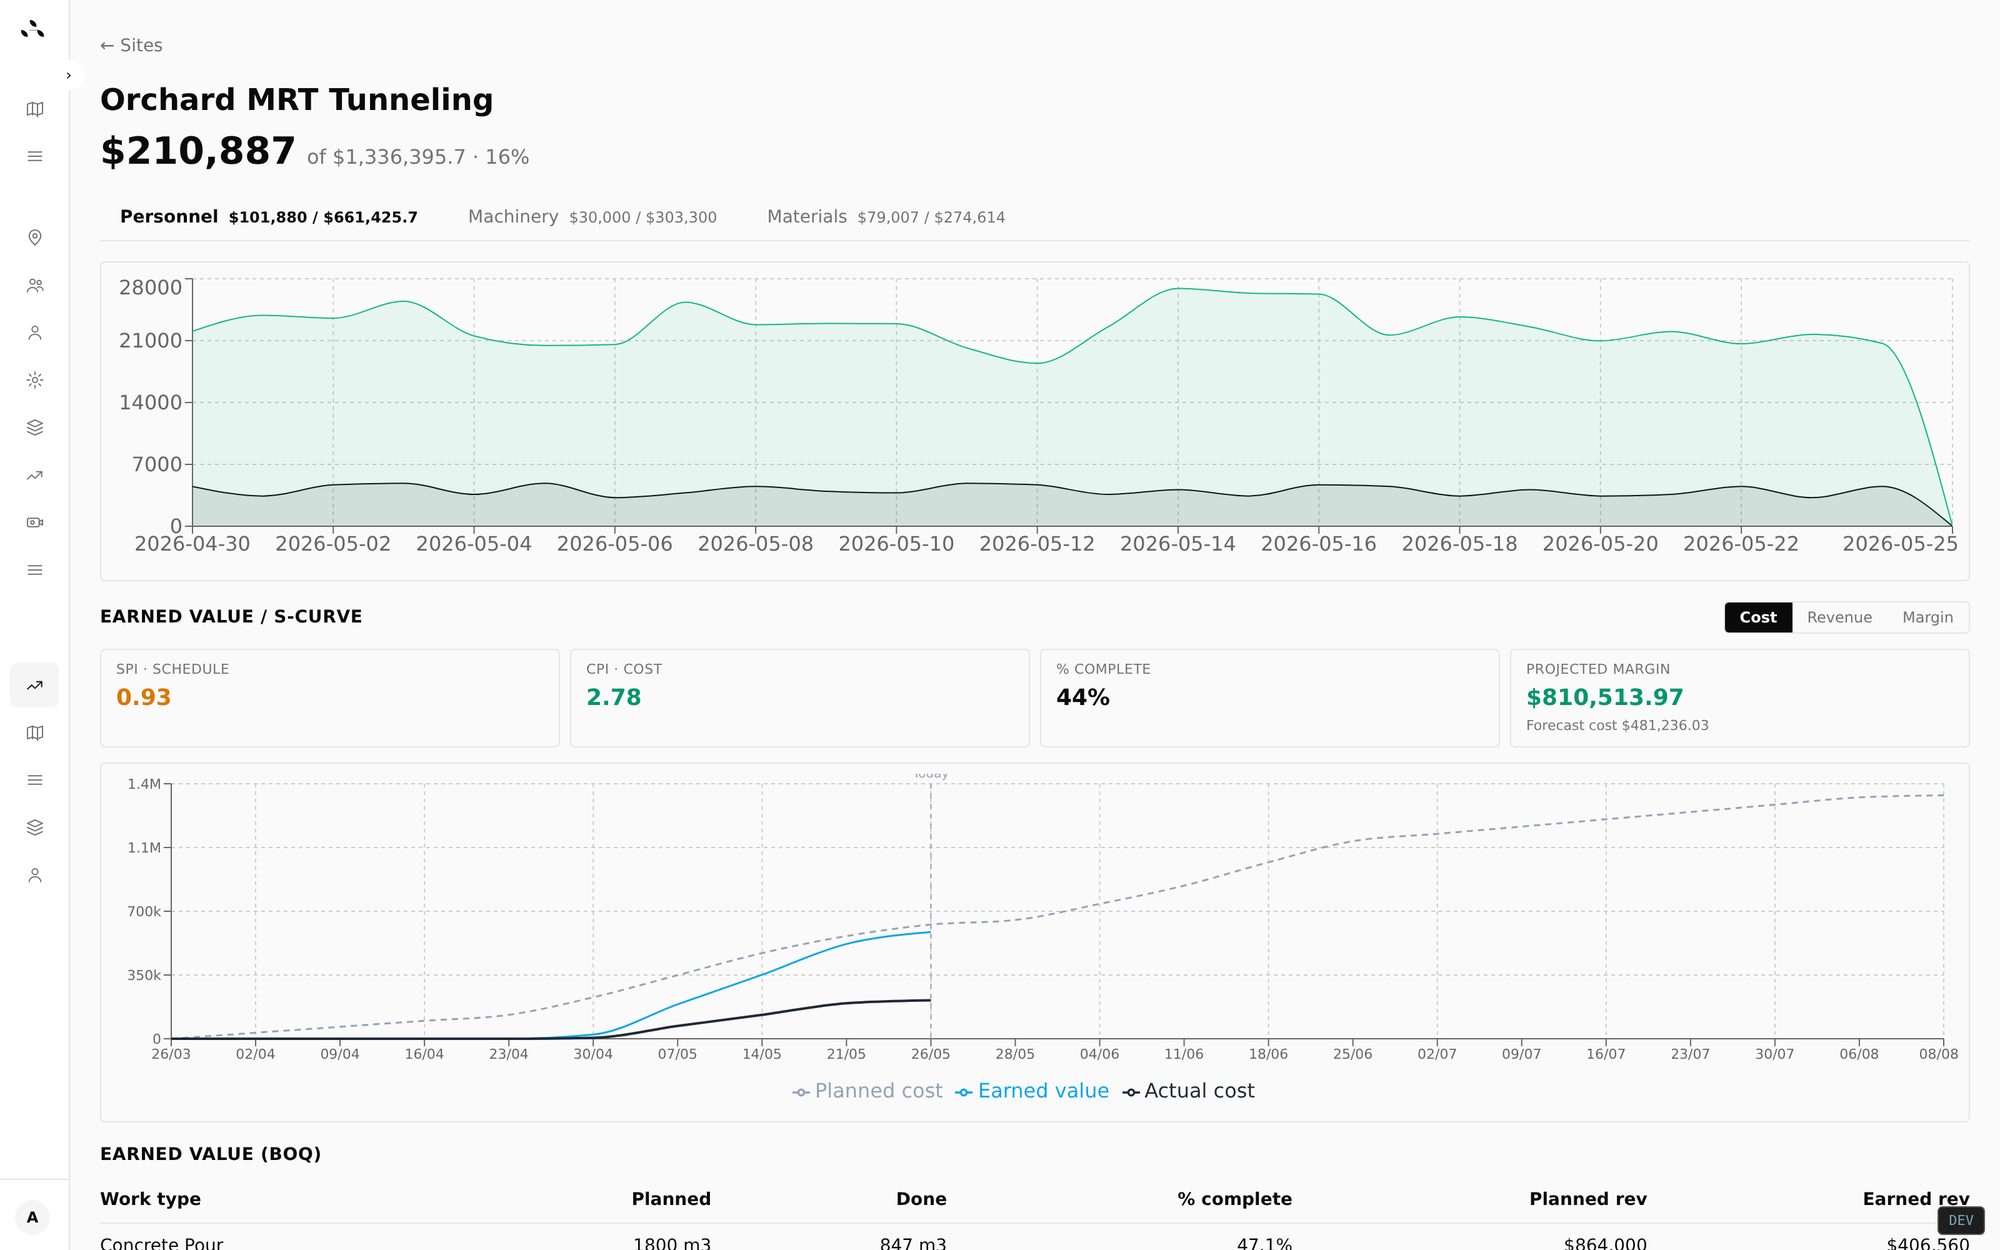This screenshot has width=2000, height=1250.
Task: Click the unhighlighted trending-up sidebar icon
Action: (x=35, y=475)
